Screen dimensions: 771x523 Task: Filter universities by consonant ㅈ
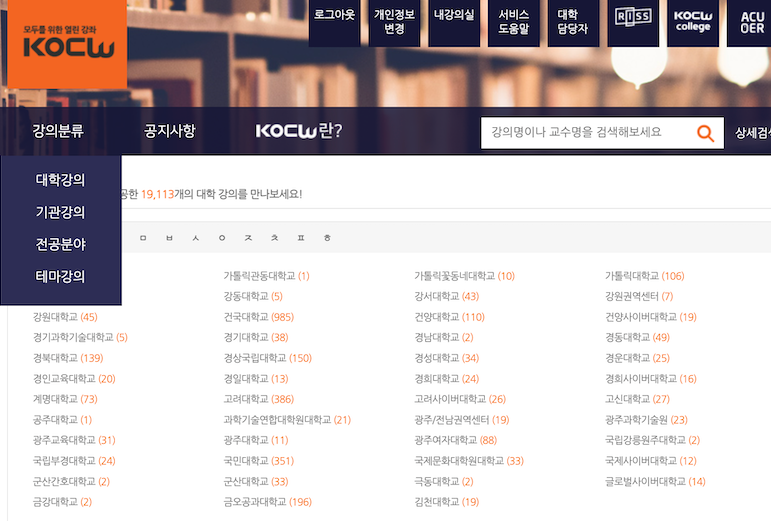pos(248,238)
